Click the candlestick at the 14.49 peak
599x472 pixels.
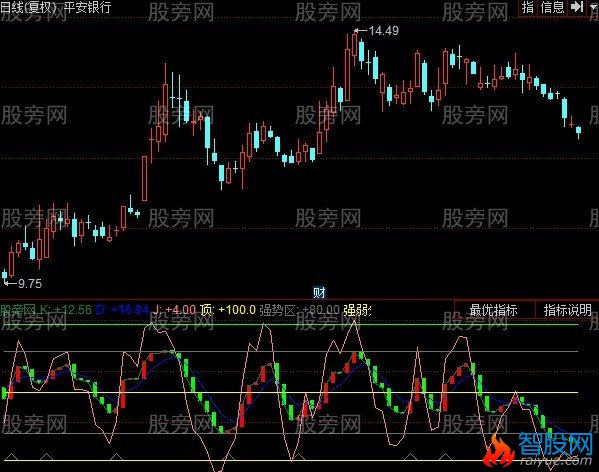355,45
